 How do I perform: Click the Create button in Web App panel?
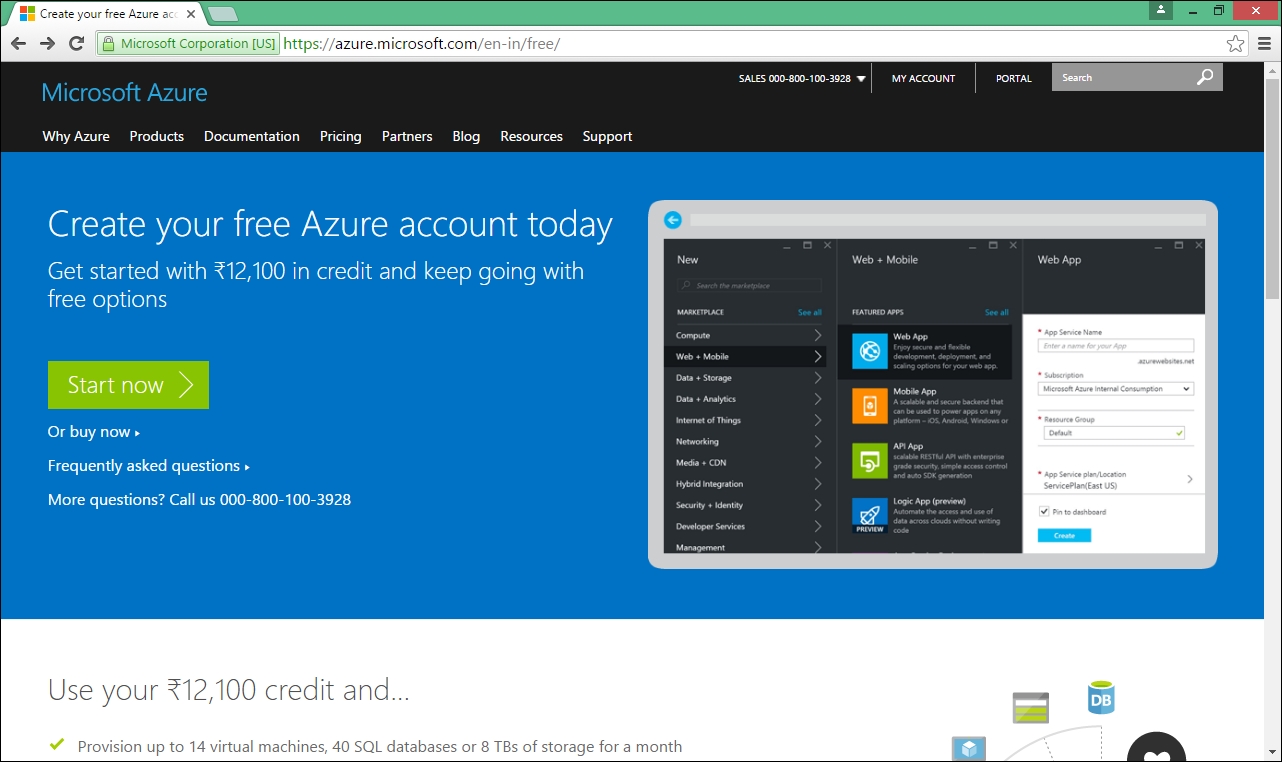click(1064, 536)
